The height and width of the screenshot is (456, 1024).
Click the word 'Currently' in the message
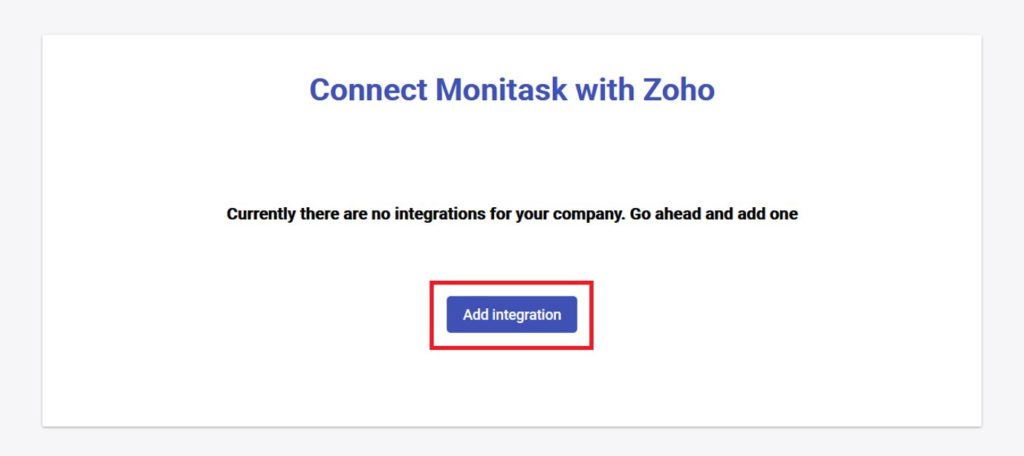[x=261, y=214]
